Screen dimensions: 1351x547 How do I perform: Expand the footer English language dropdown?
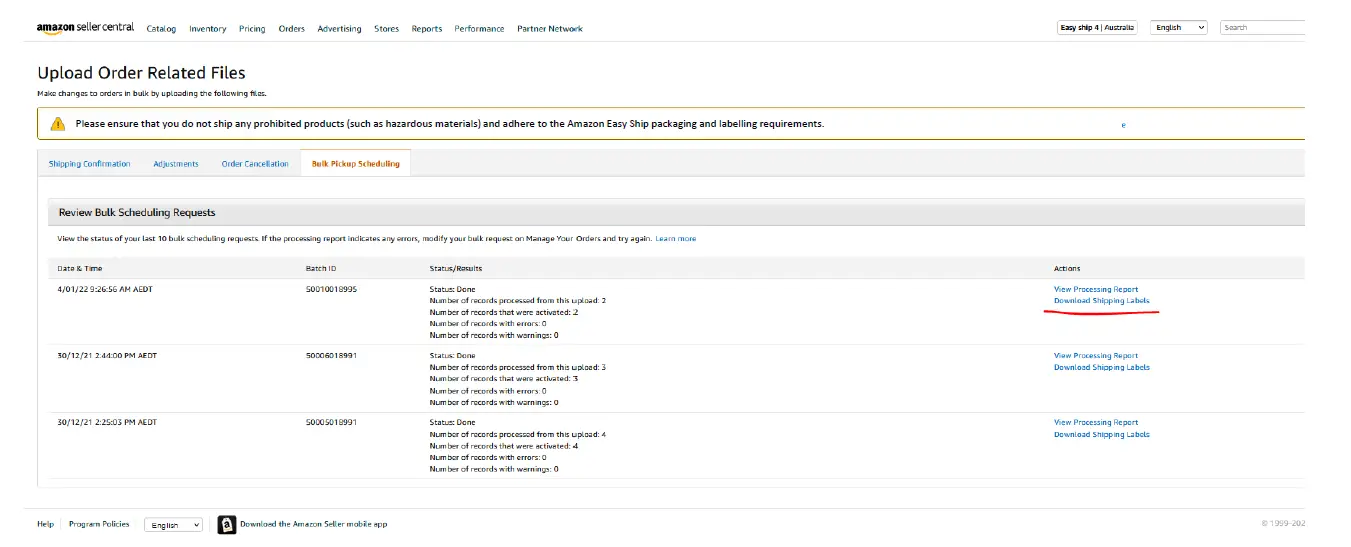click(x=173, y=525)
